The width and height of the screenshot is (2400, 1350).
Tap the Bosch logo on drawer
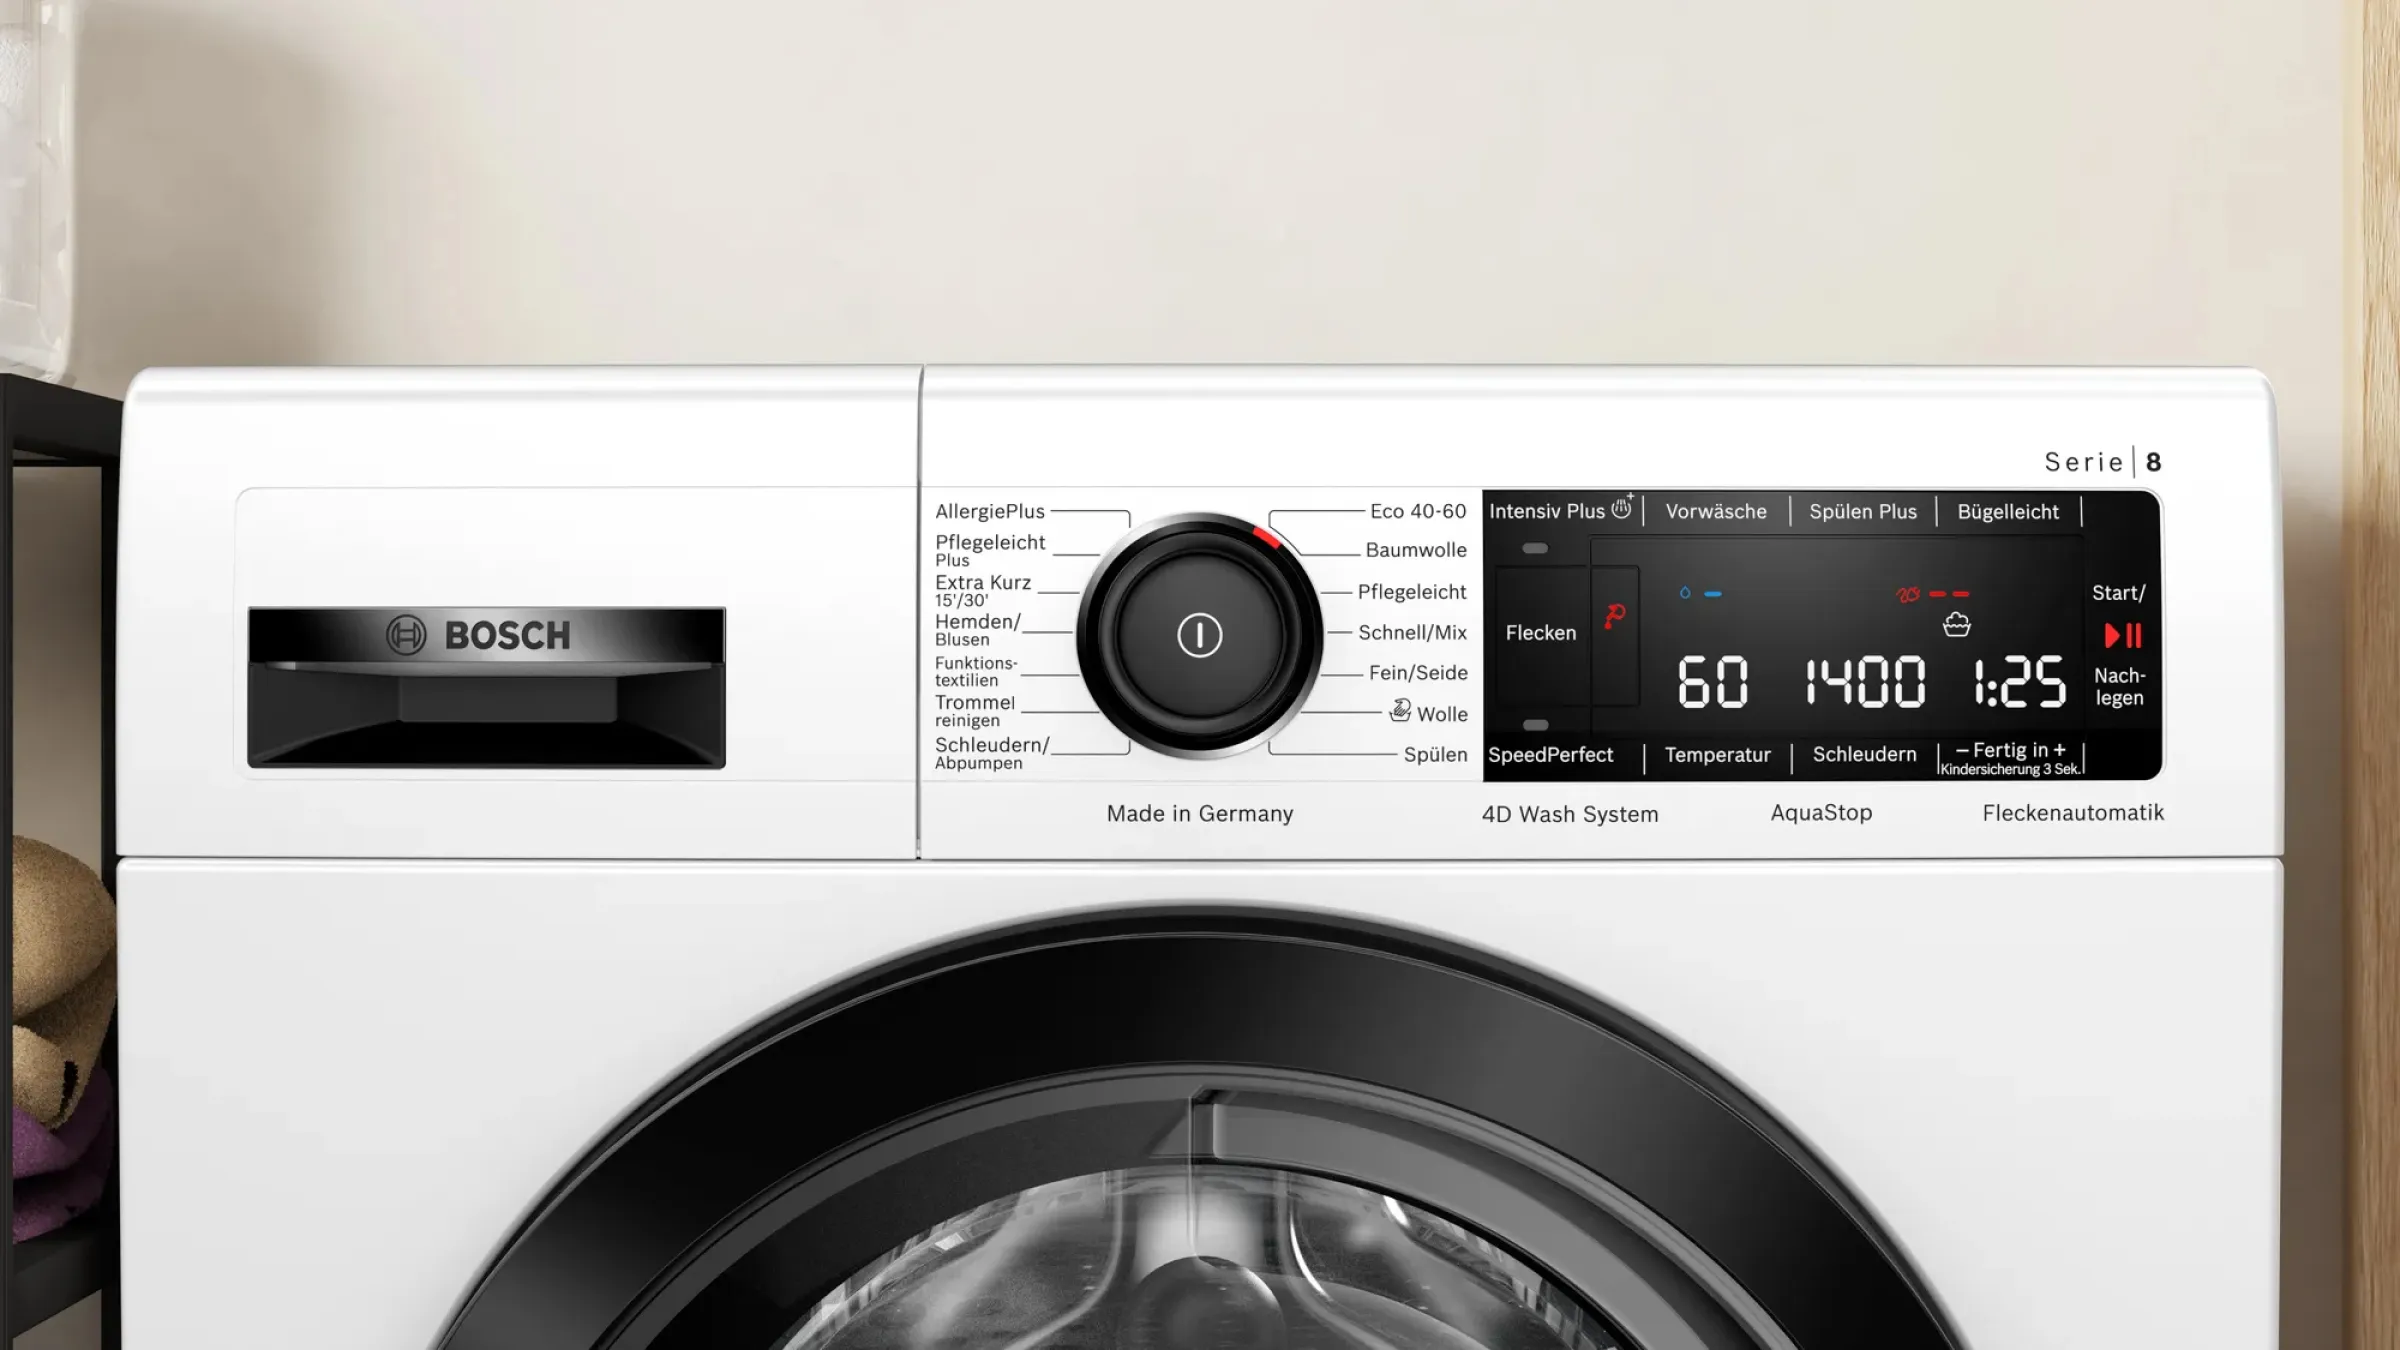(478, 635)
